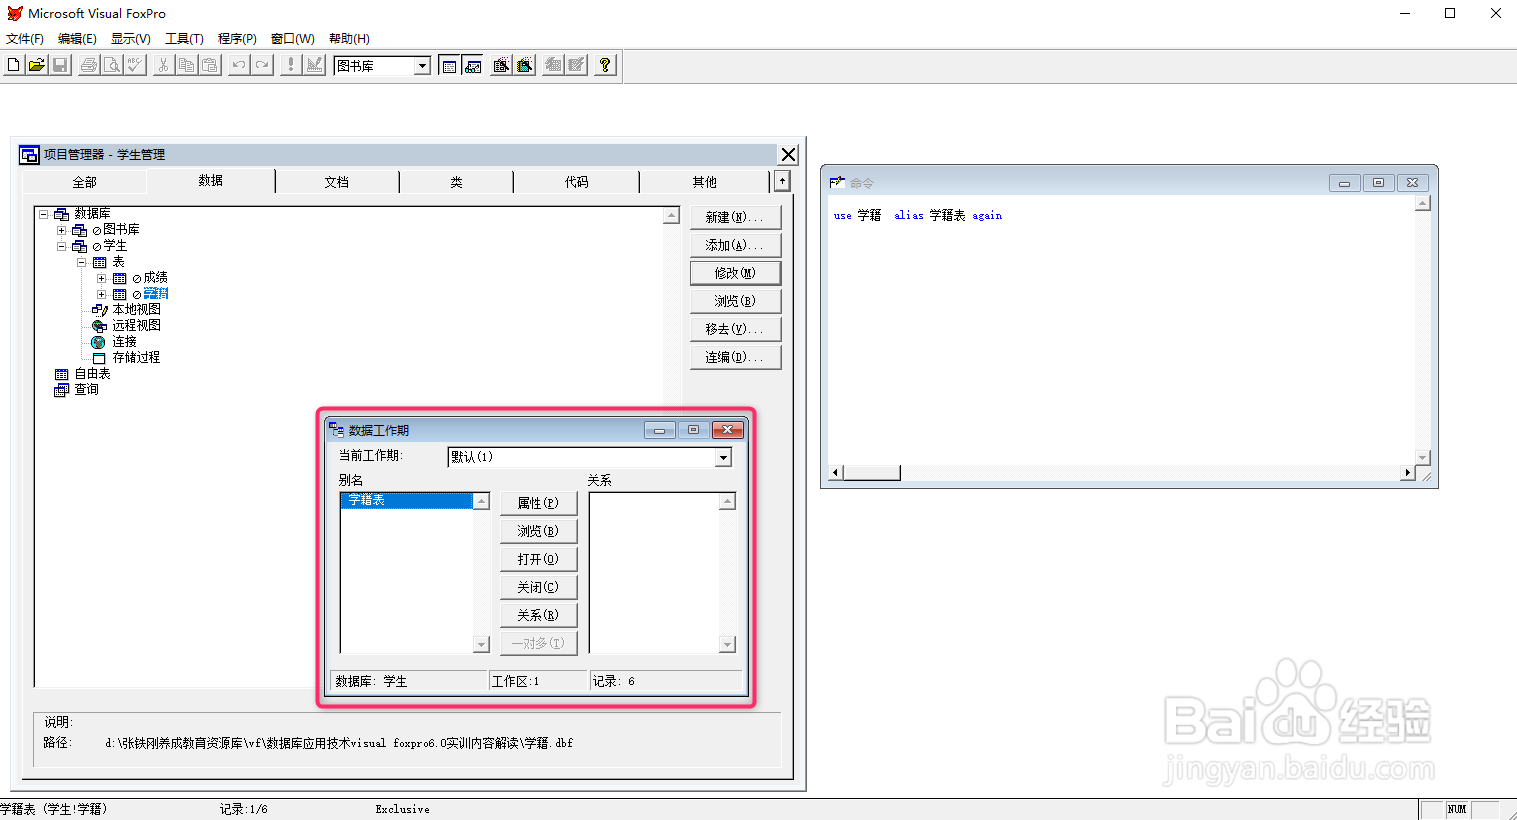Click the 移去(V)... button
The height and width of the screenshot is (820, 1517).
735,329
